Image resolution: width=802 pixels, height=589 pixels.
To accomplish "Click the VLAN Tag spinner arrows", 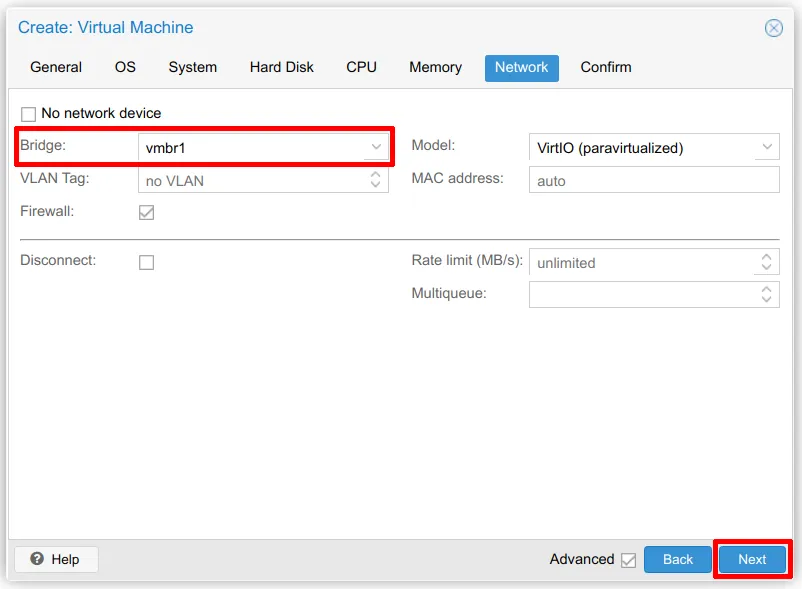I will [376, 180].
